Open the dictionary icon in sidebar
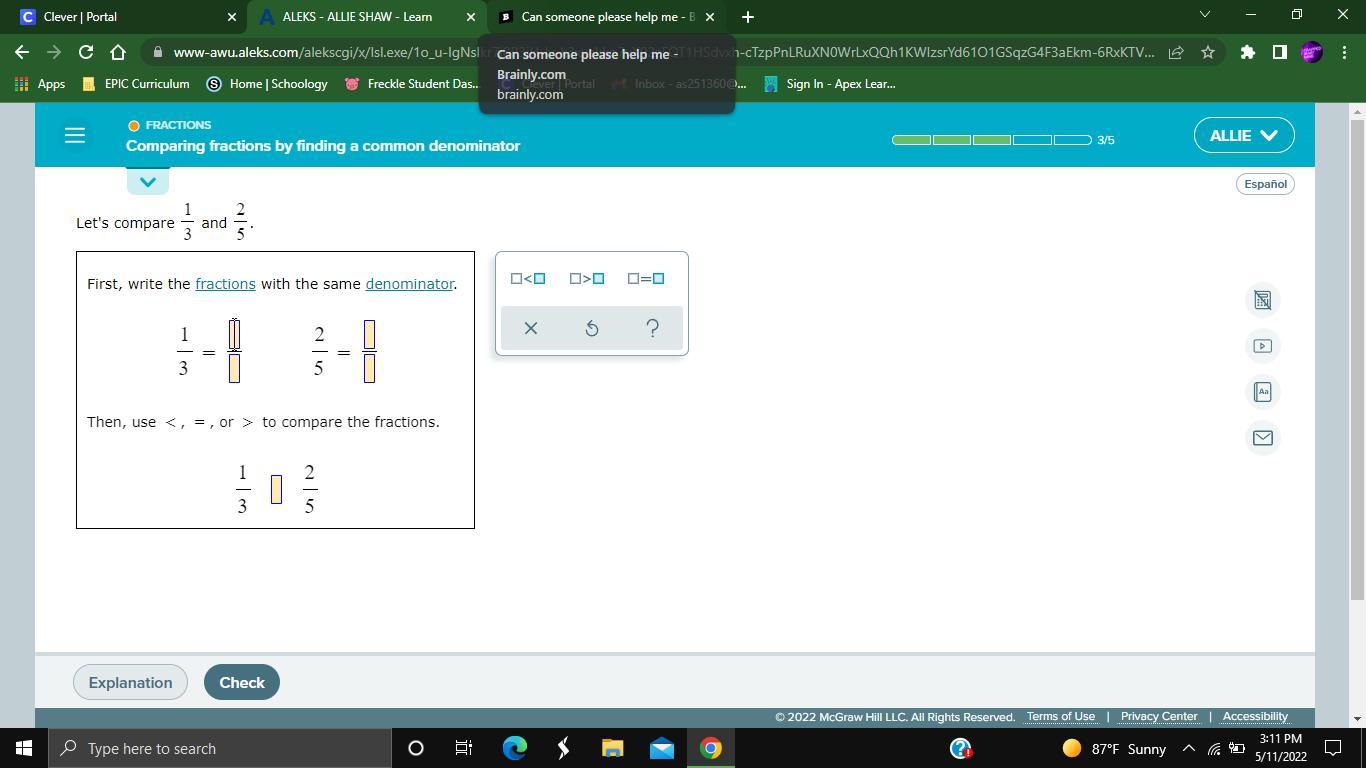The height and width of the screenshot is (768, 1366). pos(1262,392)
